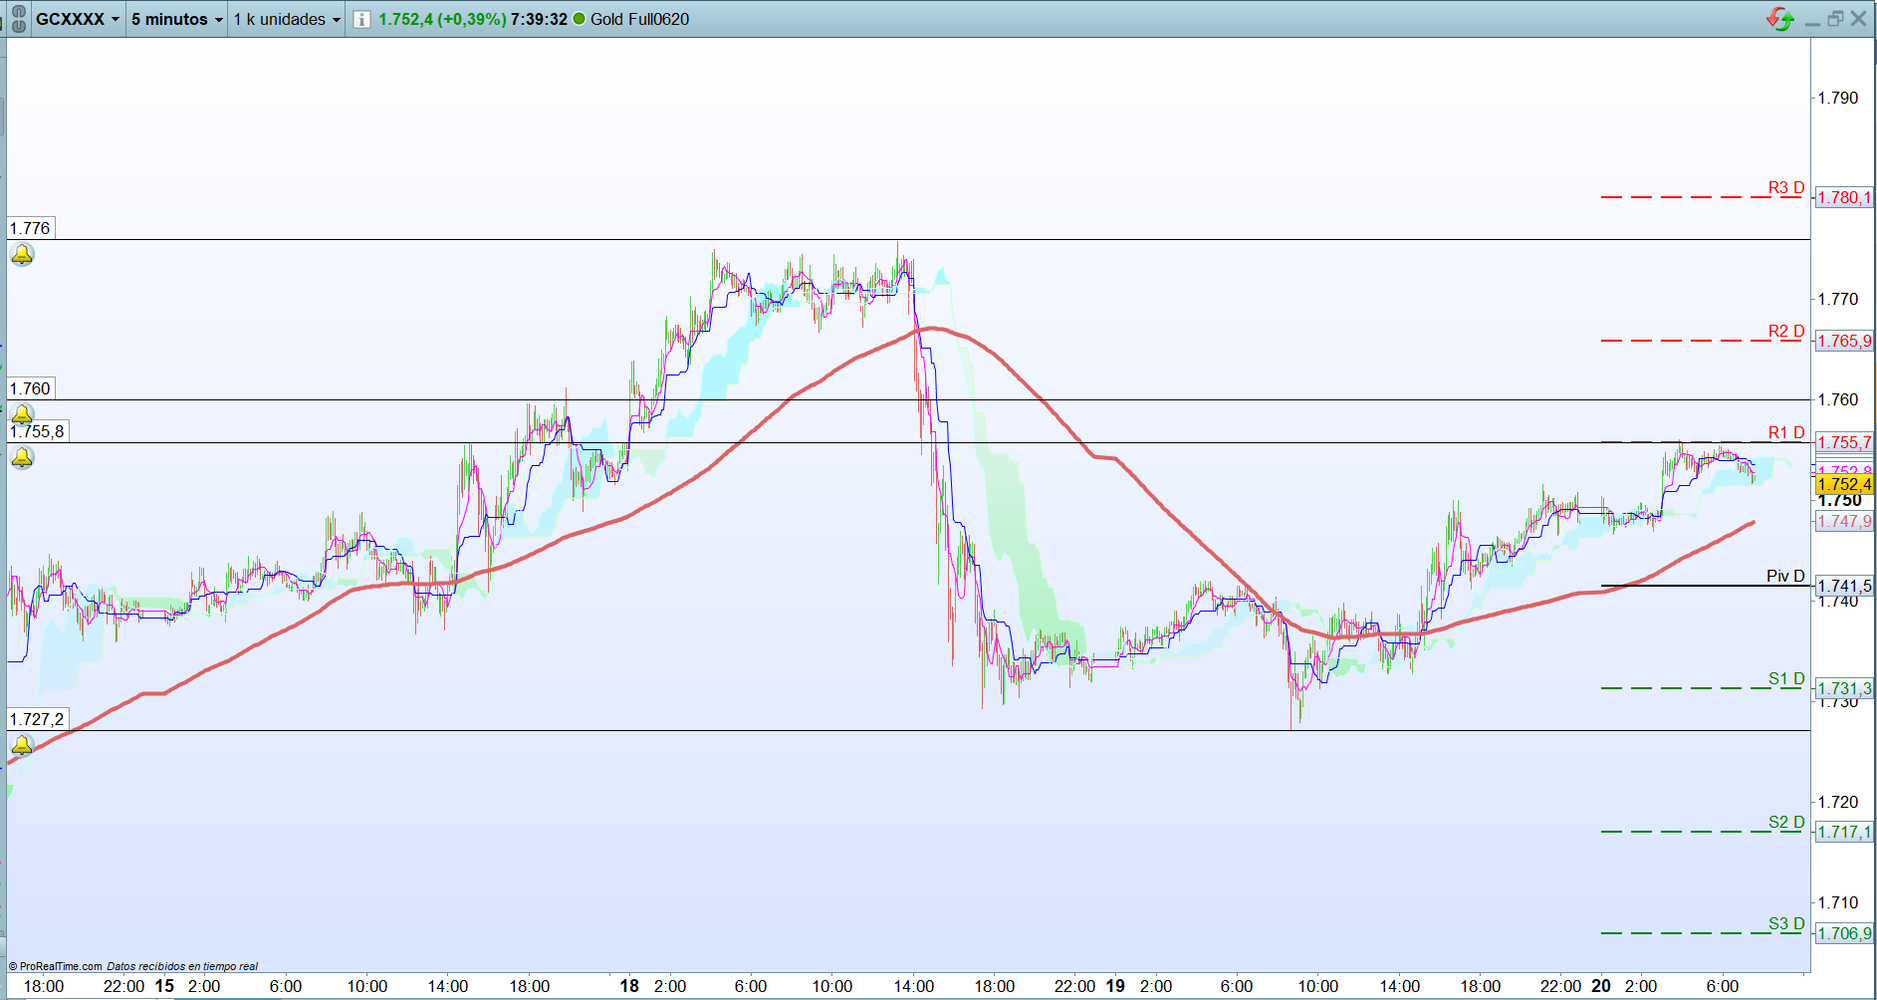Screen dimensions: 1877x1000
Task: Click the date 20 on time axis
Action: [x=1601, y=986]
